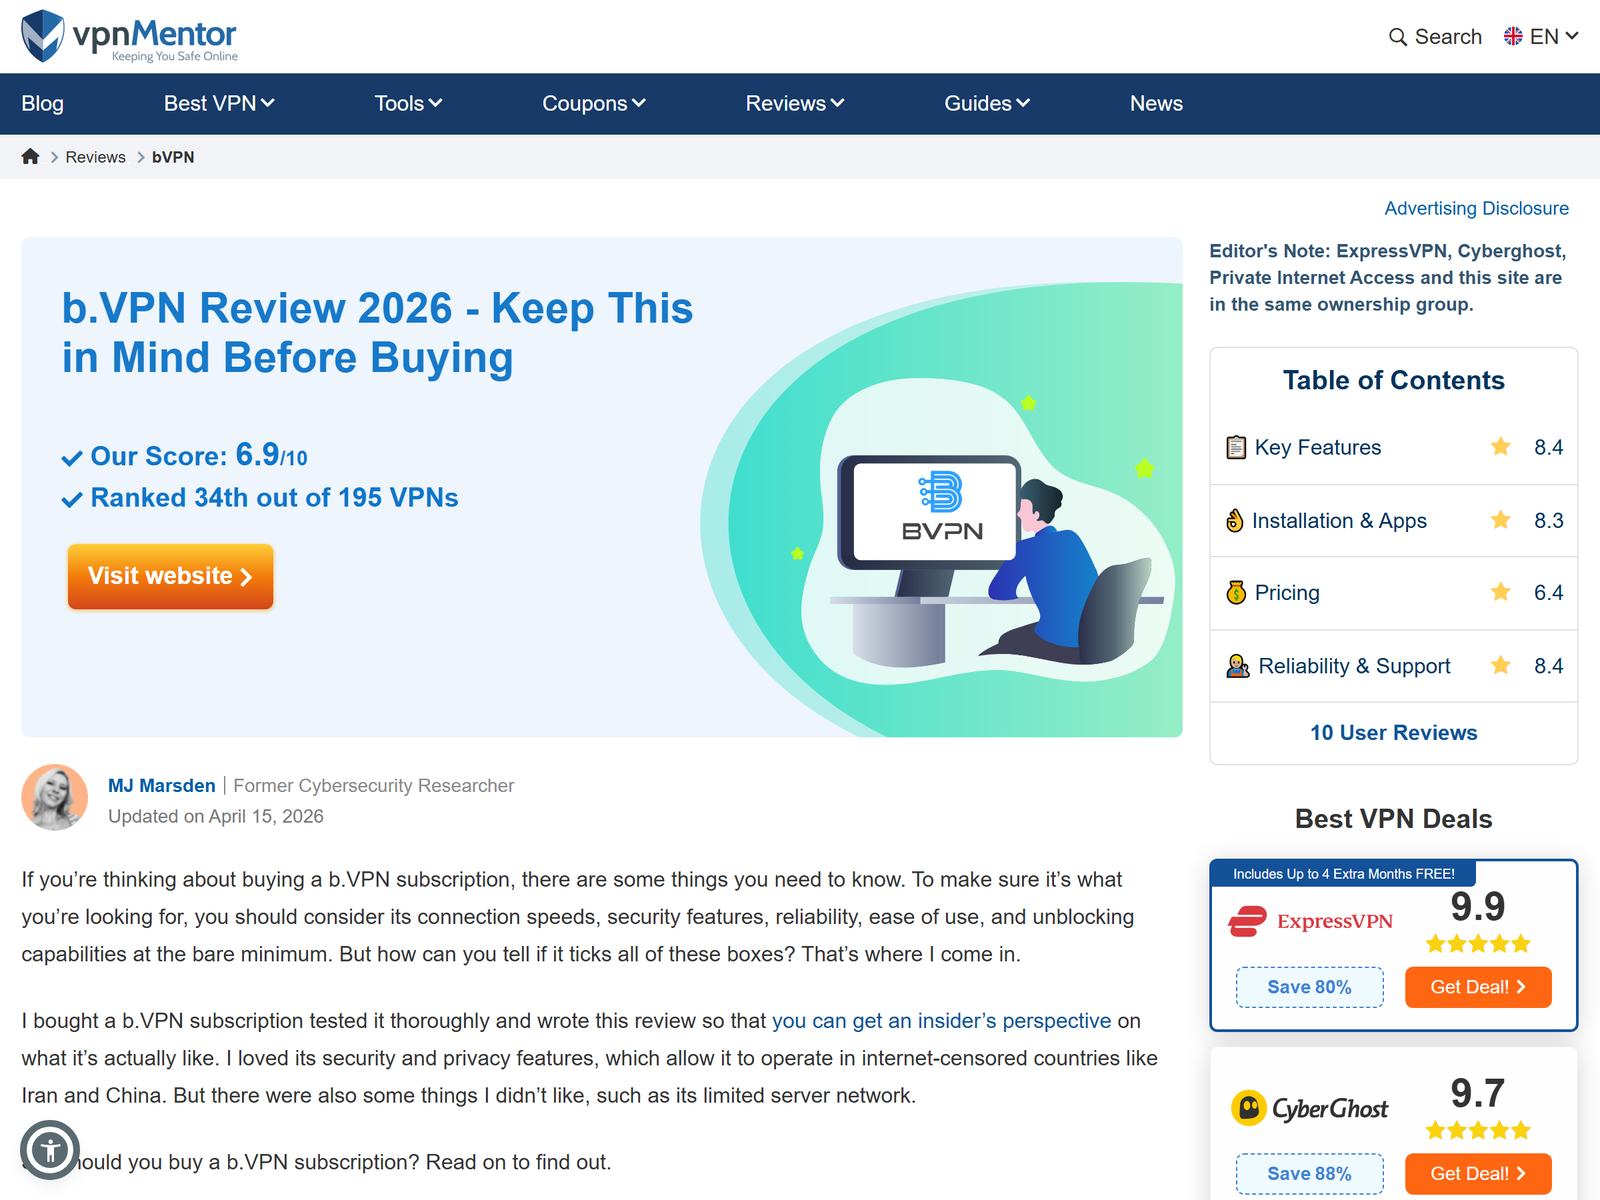This screenshot has width=1600, height=1200.
Task: Click Get Deal for ExpressVPN
Action: [x=1478, y=987]
